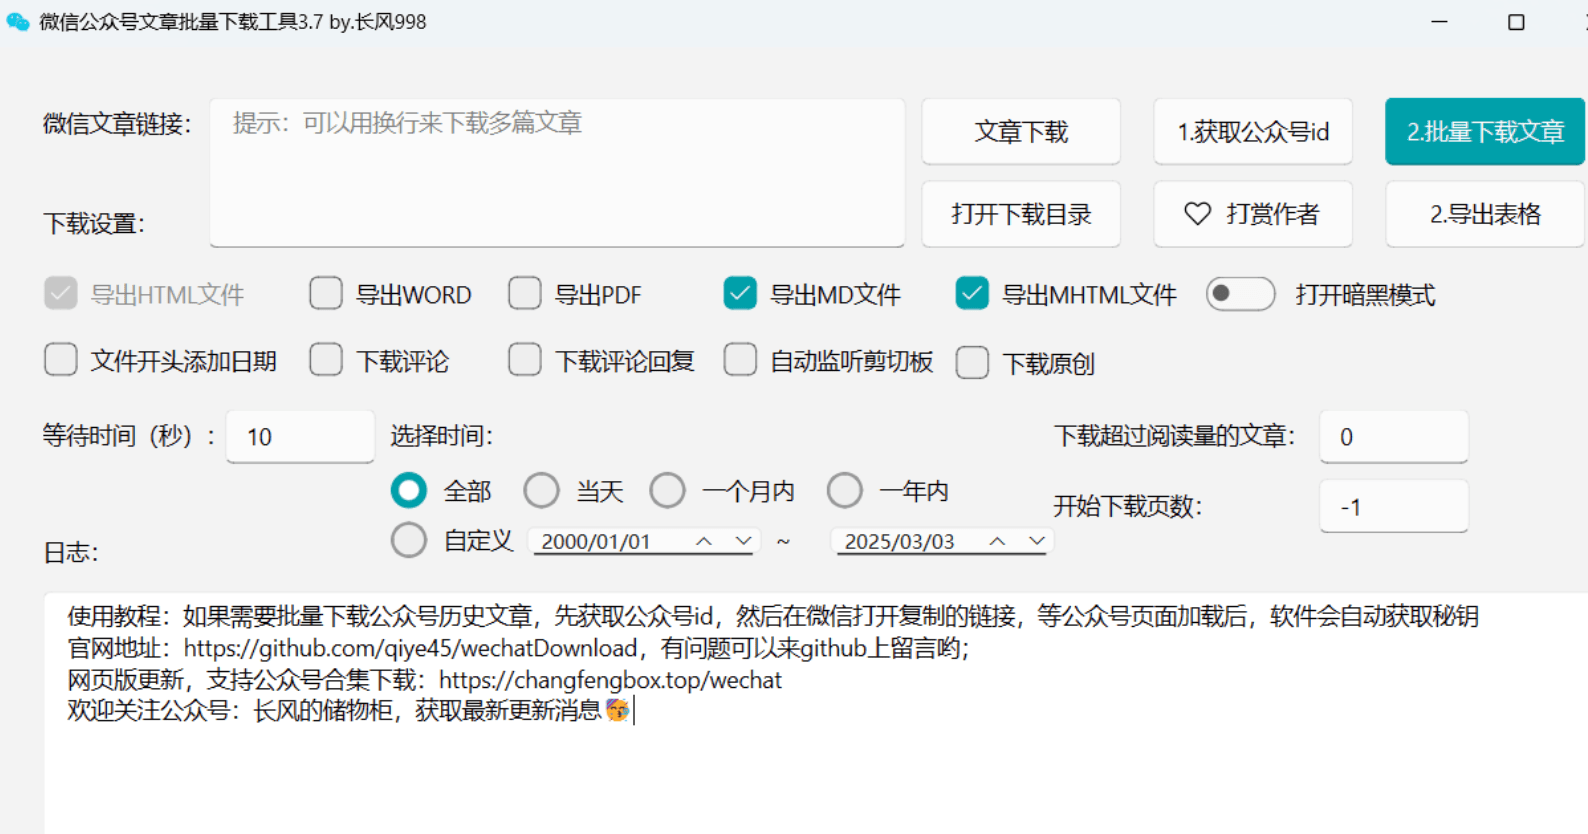Decrease start date with down arrow

tap(743, 541)
